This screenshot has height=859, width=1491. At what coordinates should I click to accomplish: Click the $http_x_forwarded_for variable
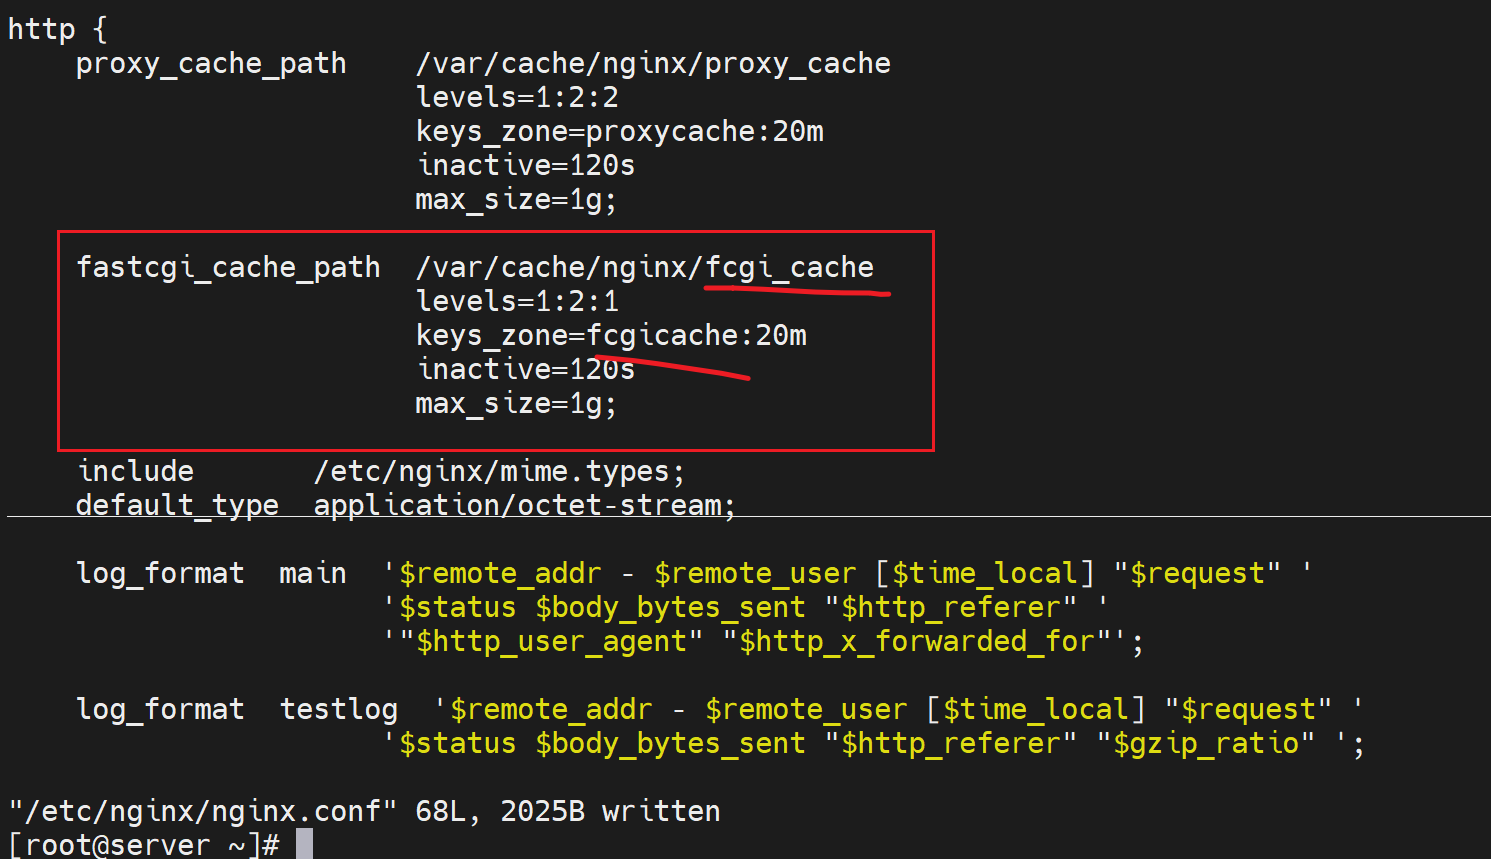click(925, 641)
